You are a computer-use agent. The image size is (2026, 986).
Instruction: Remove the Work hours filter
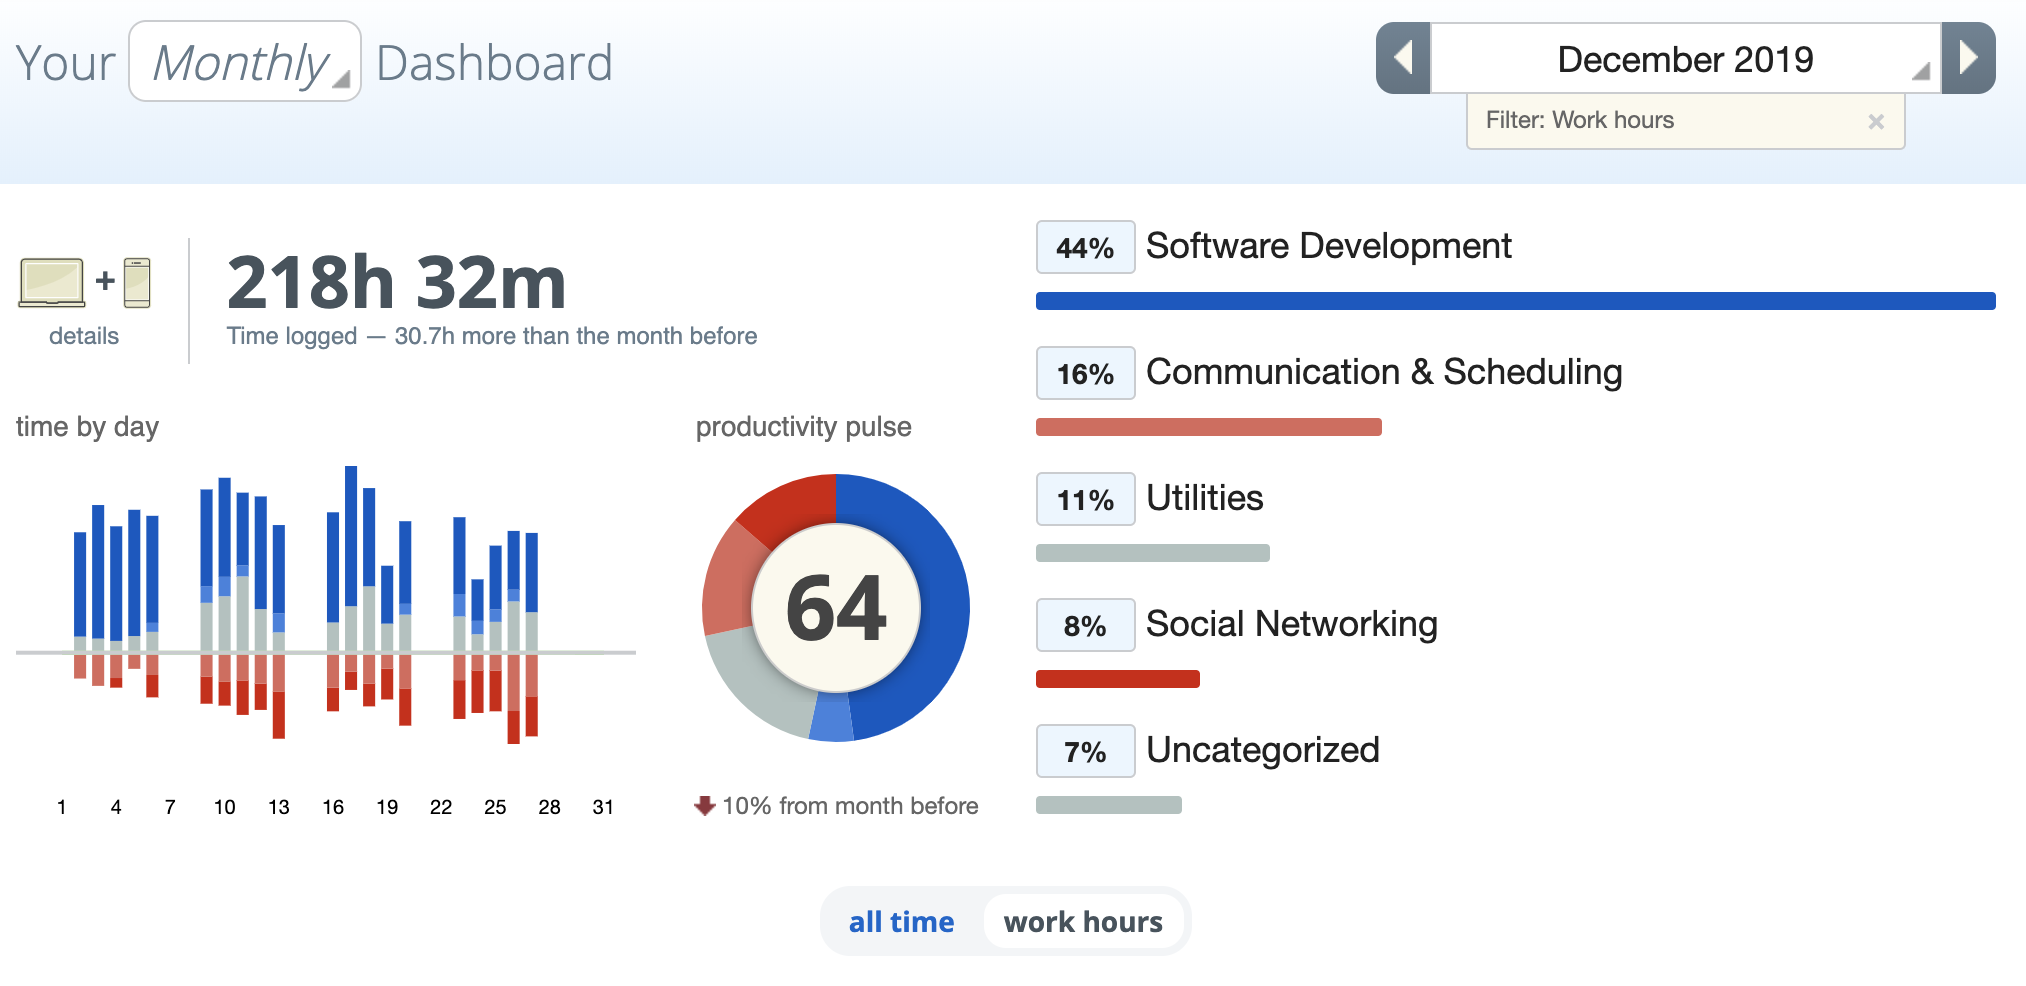pyautogui.click(x=1875, y=122)
